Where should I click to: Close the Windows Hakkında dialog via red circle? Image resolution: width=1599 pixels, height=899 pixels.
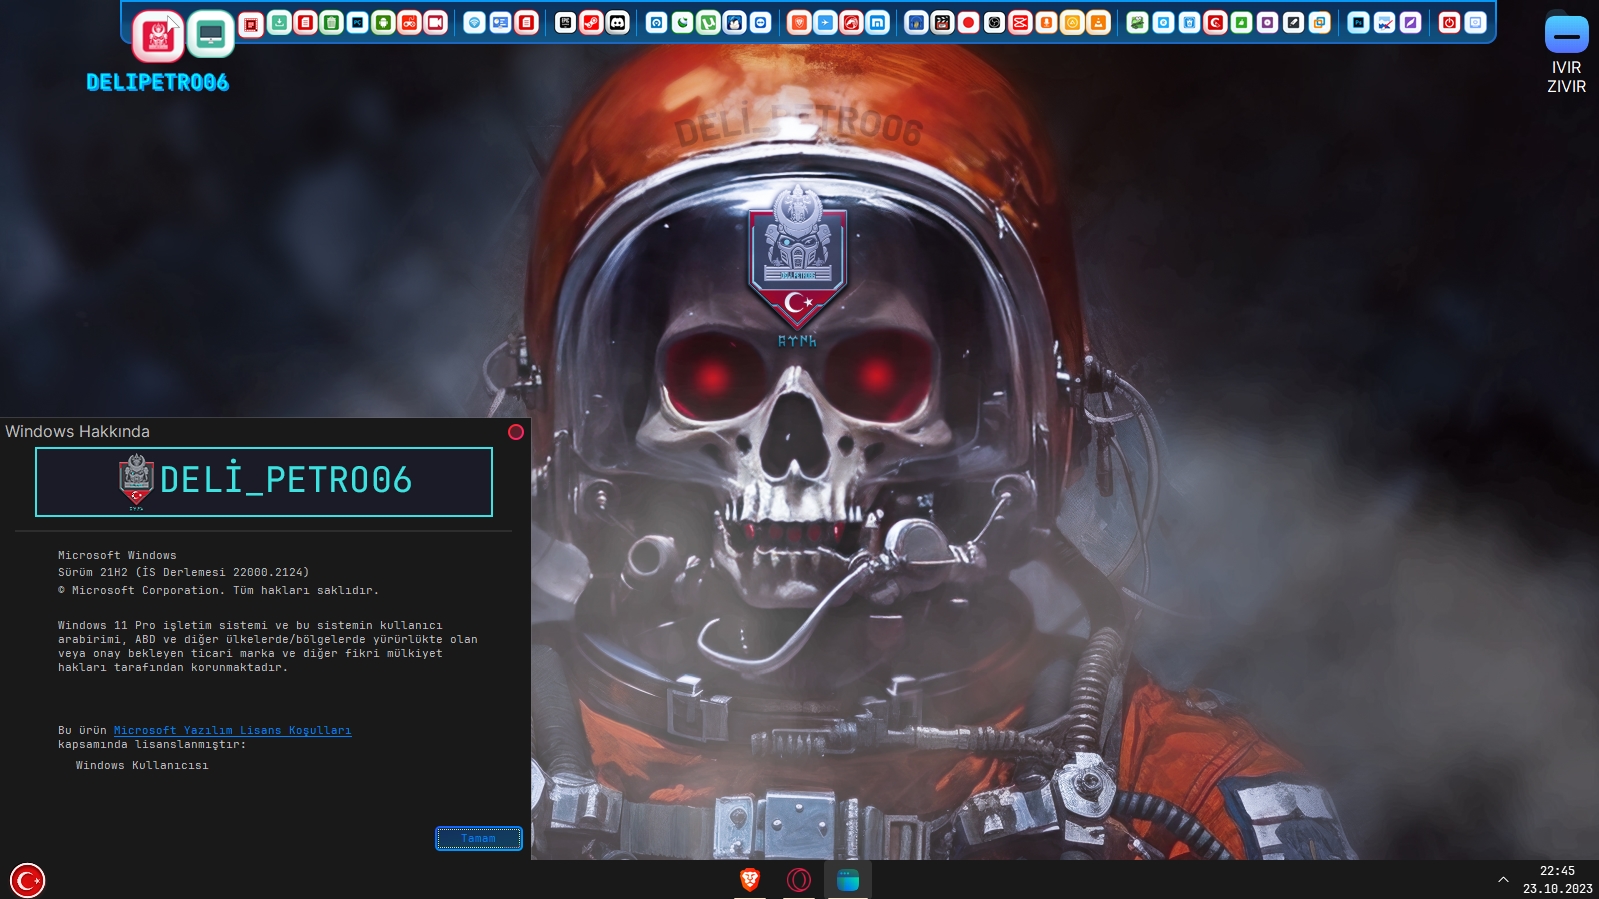[516, 432]
